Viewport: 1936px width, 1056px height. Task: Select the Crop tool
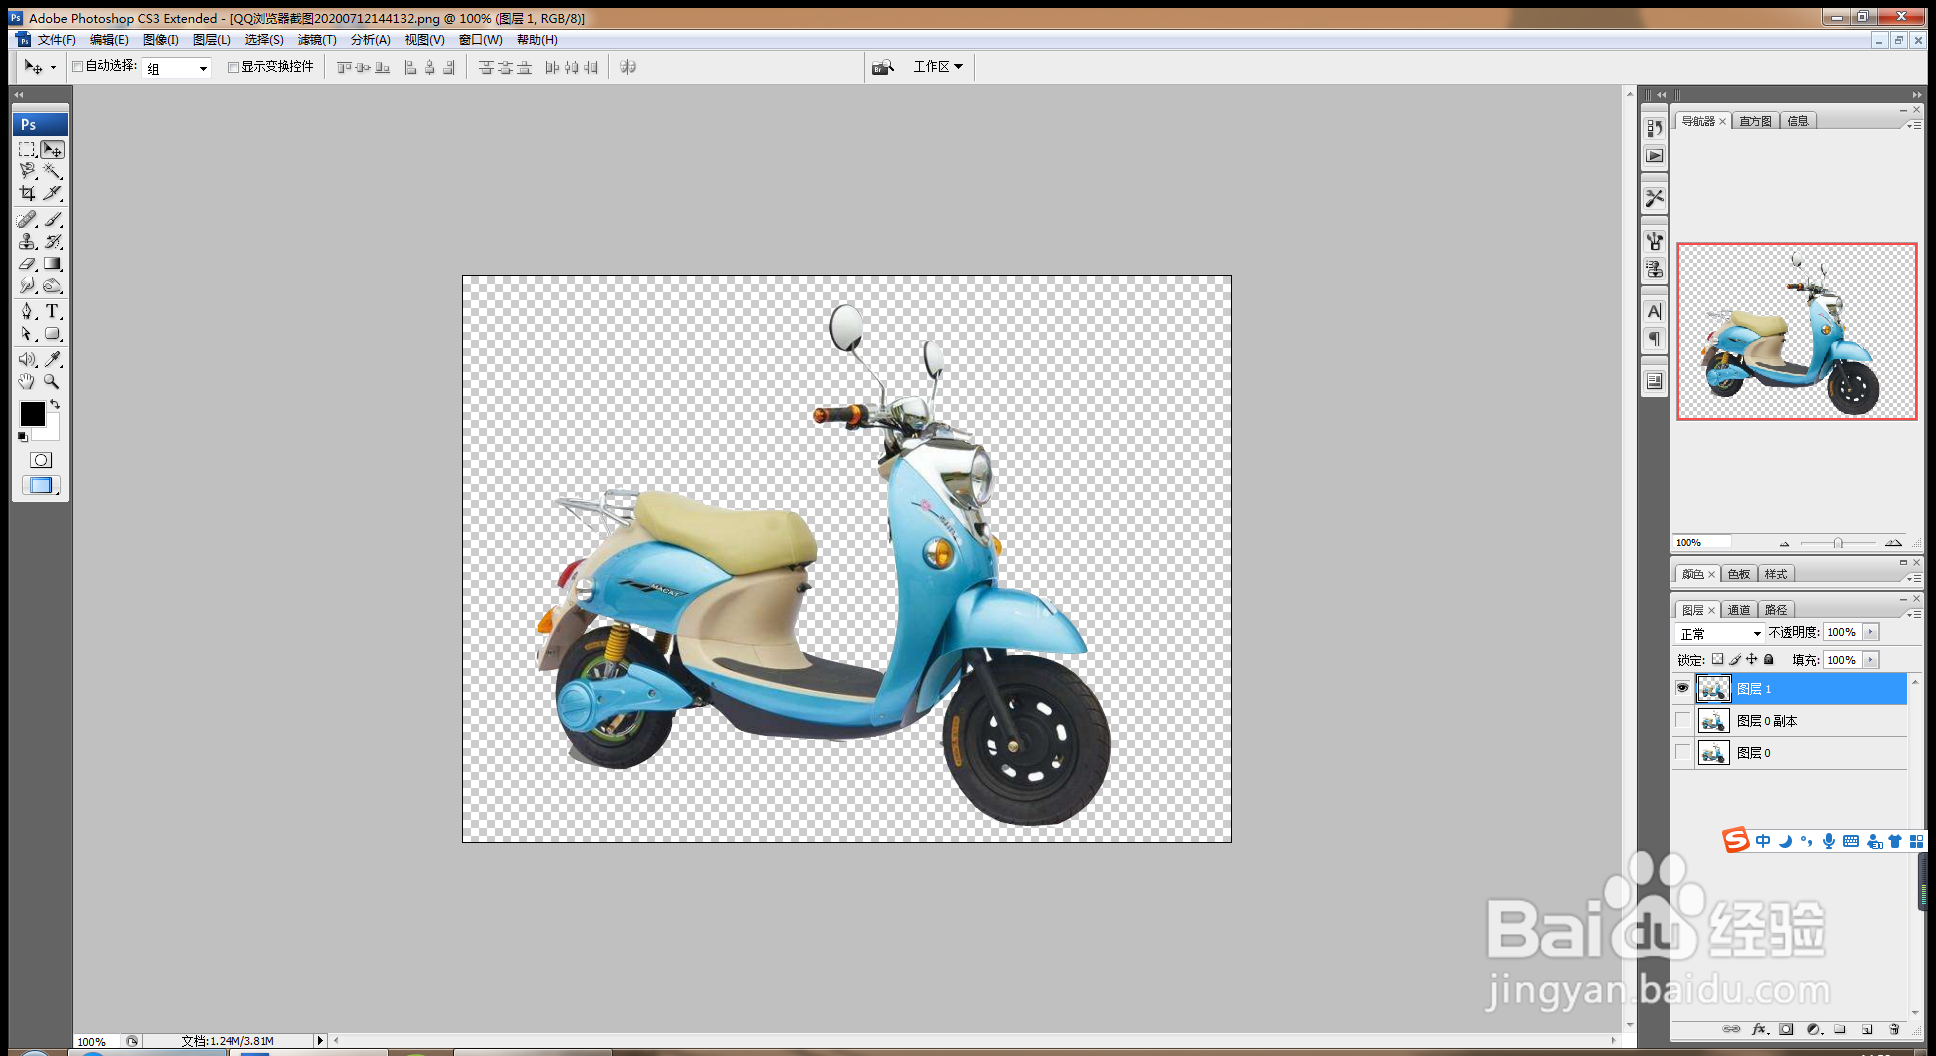27,193
